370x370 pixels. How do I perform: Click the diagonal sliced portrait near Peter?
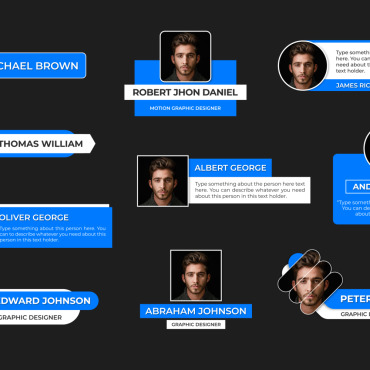310,282
